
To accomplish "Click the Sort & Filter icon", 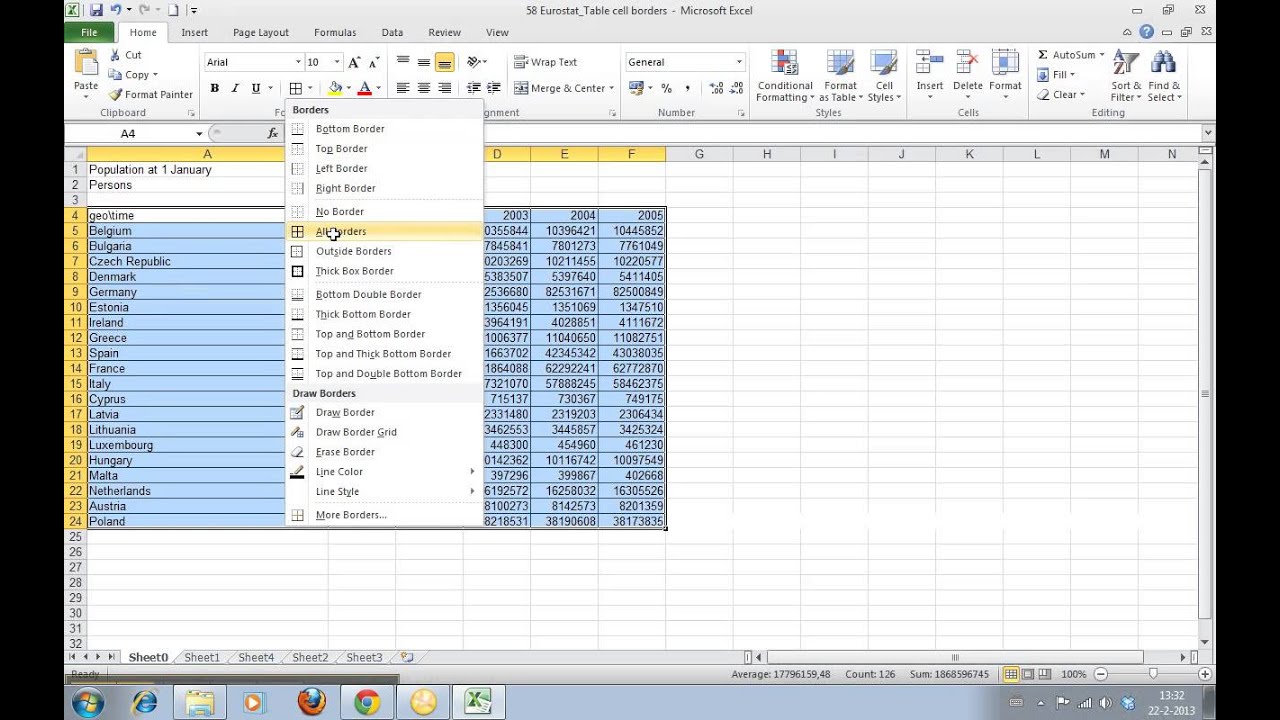I will click(1126, 63).
